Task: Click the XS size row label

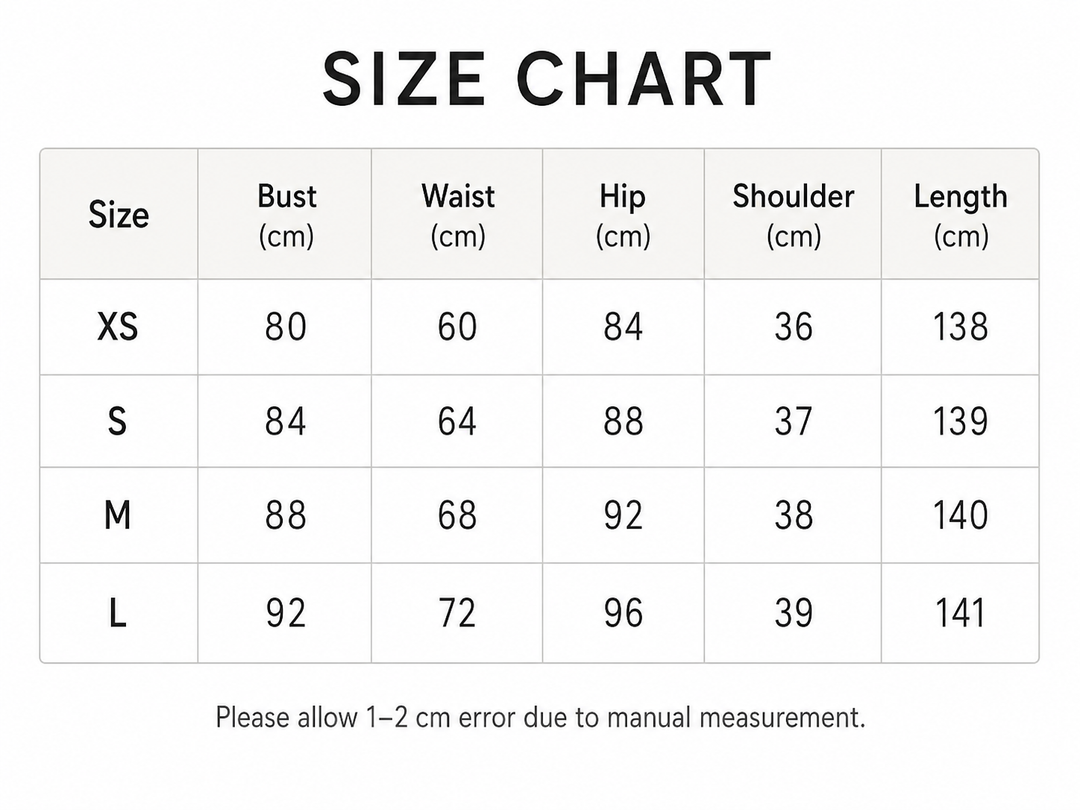Action: 118,326
